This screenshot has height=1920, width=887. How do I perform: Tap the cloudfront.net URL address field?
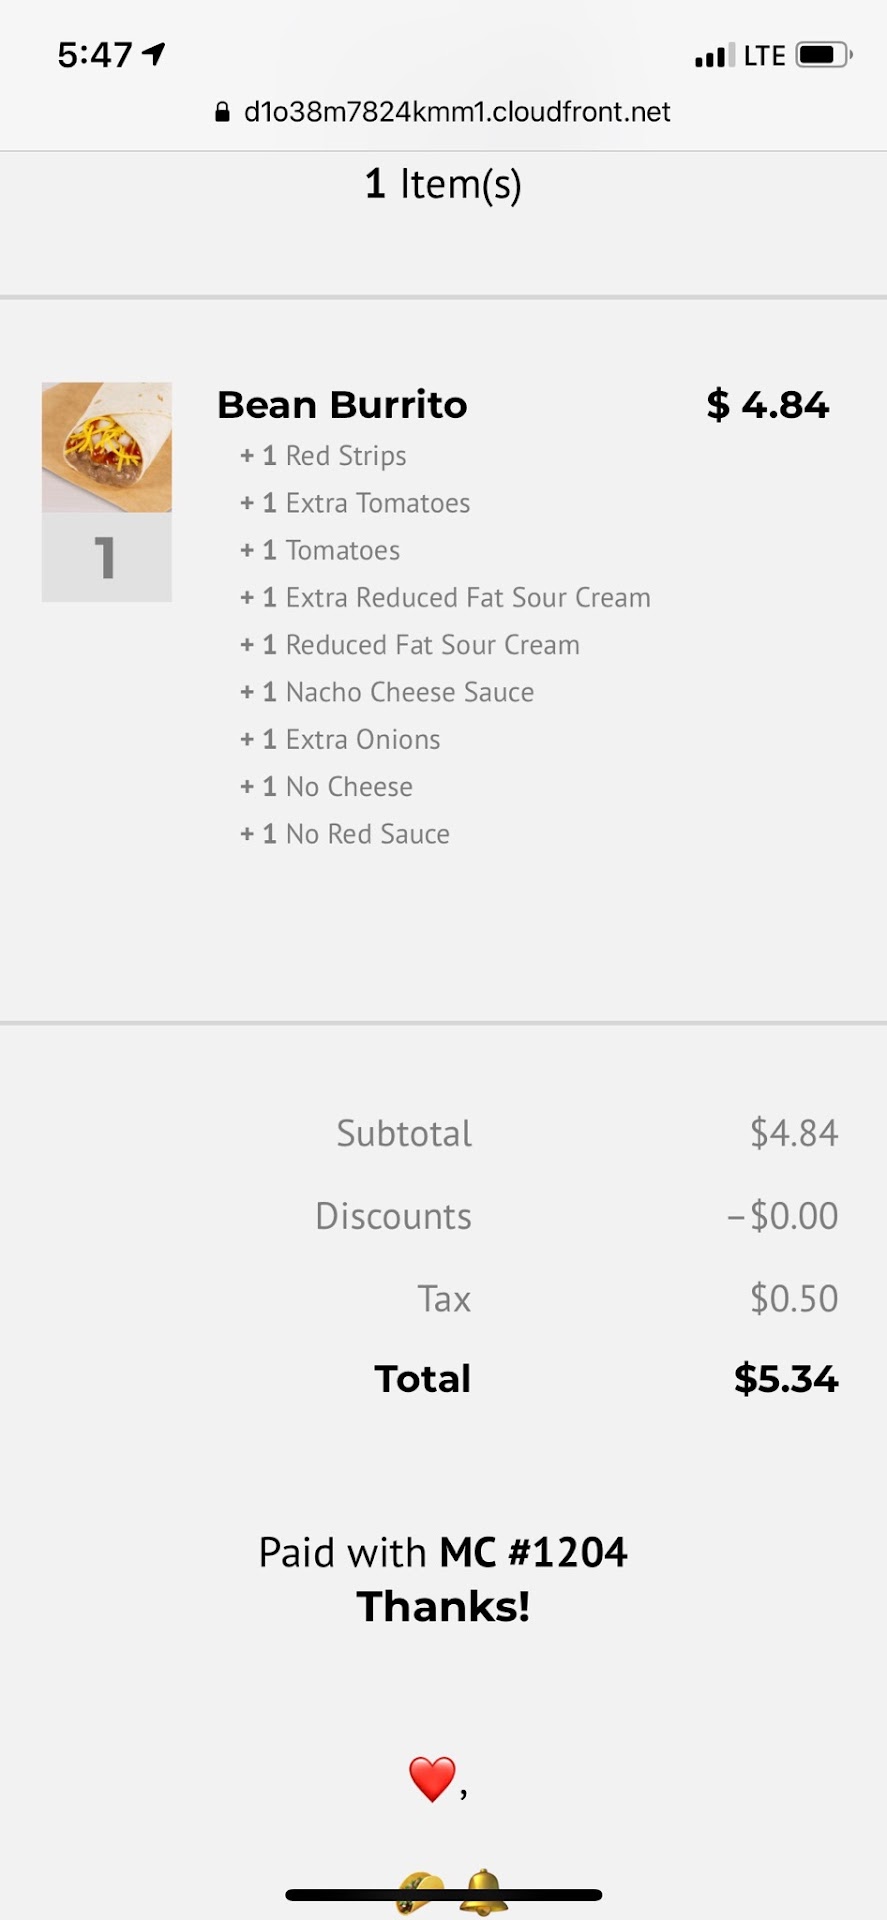click(456, 112)
